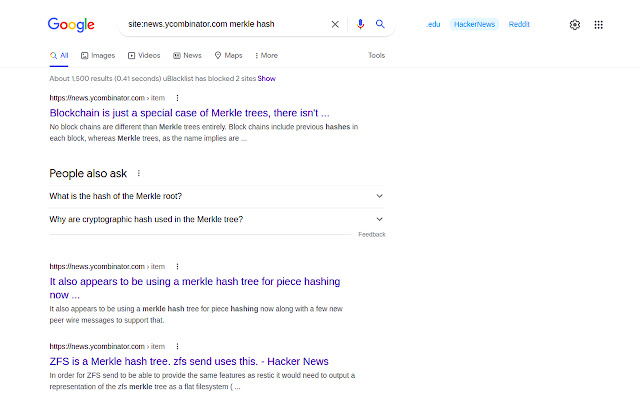Click the 'No block chains are different' snippet
The image size is (640, 400).
(x=204, y=133)
